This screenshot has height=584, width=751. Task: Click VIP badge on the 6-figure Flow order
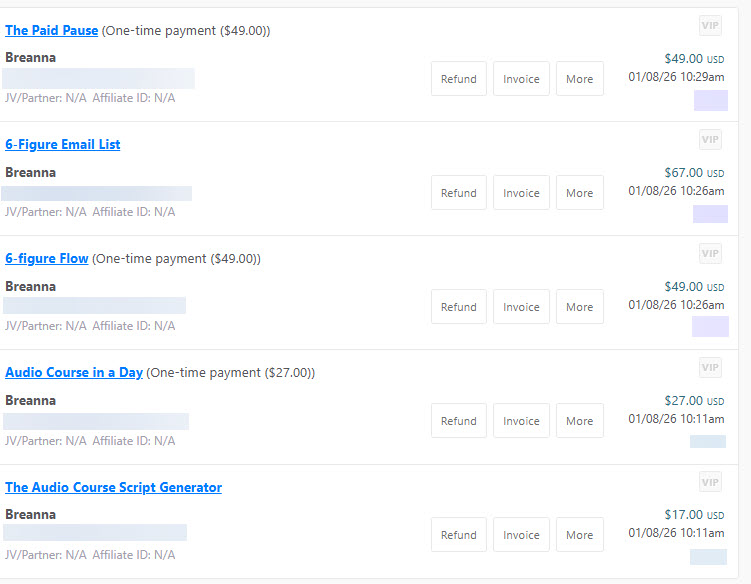click(710, 254)
